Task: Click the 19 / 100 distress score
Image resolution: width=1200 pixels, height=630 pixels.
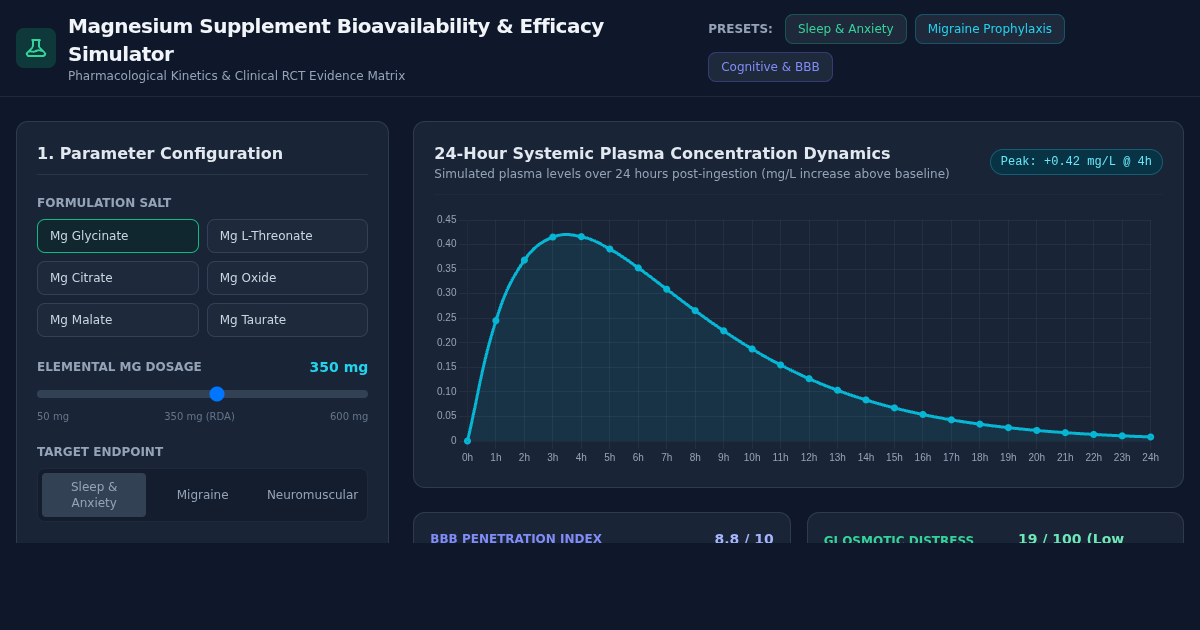Action: coord(1071,539)
